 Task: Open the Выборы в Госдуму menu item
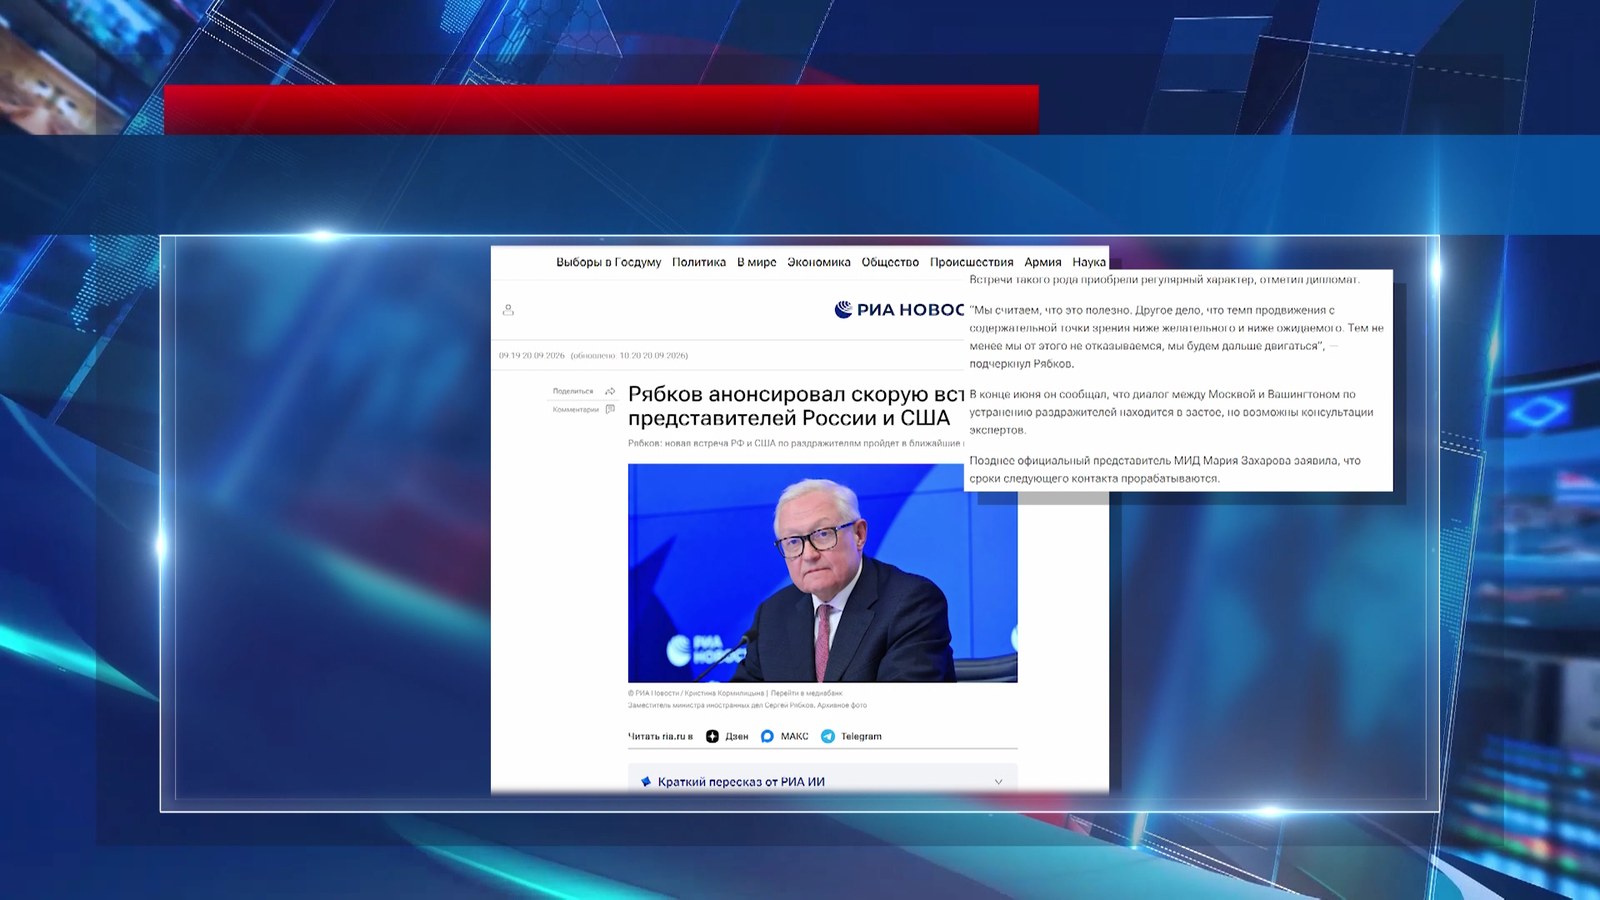608,262
